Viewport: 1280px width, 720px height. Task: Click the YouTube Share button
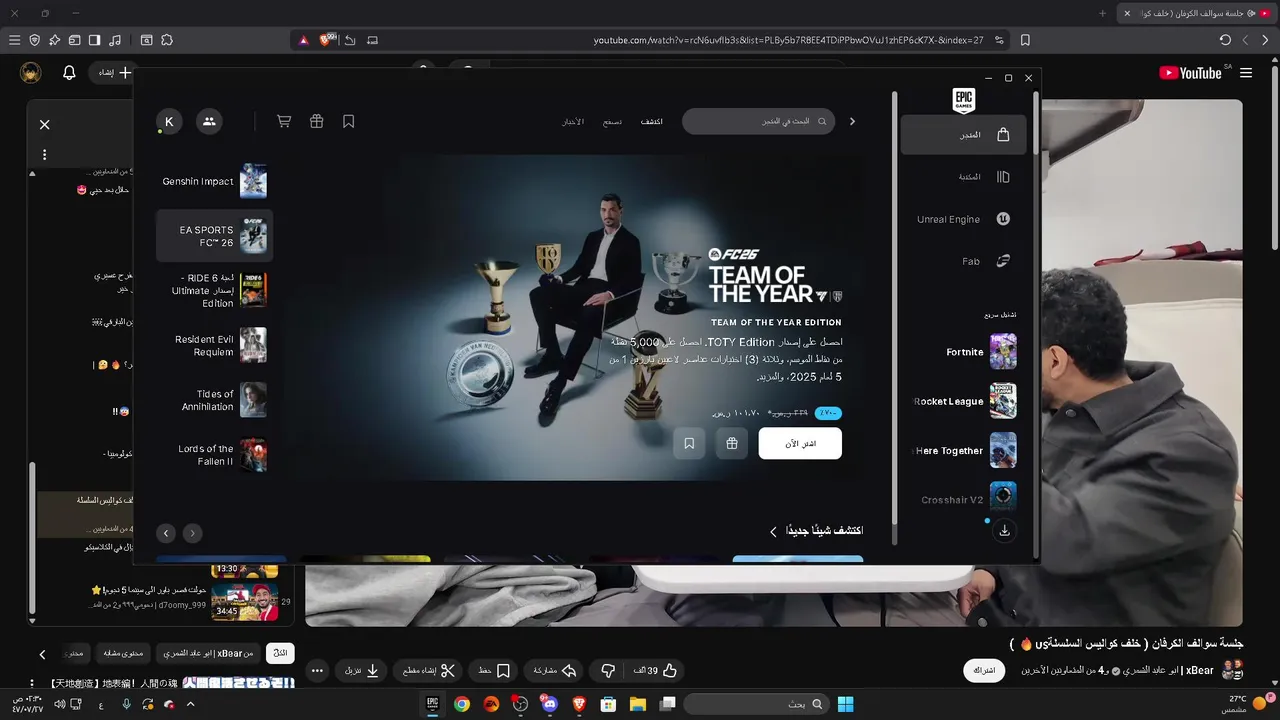(555, 670)
